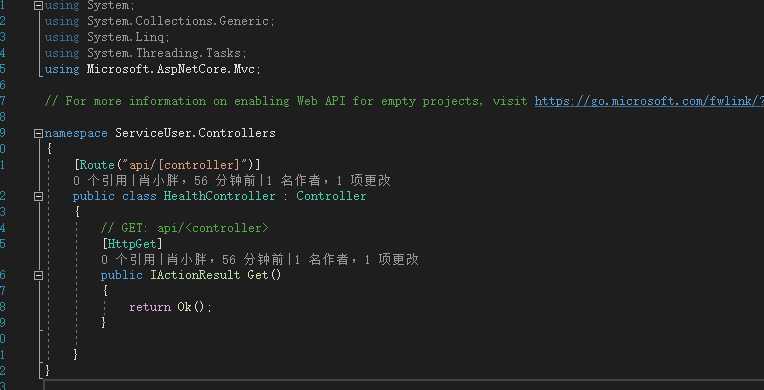
Task: Collapse the HealthController class block
Action: click(x=38, y=196)
